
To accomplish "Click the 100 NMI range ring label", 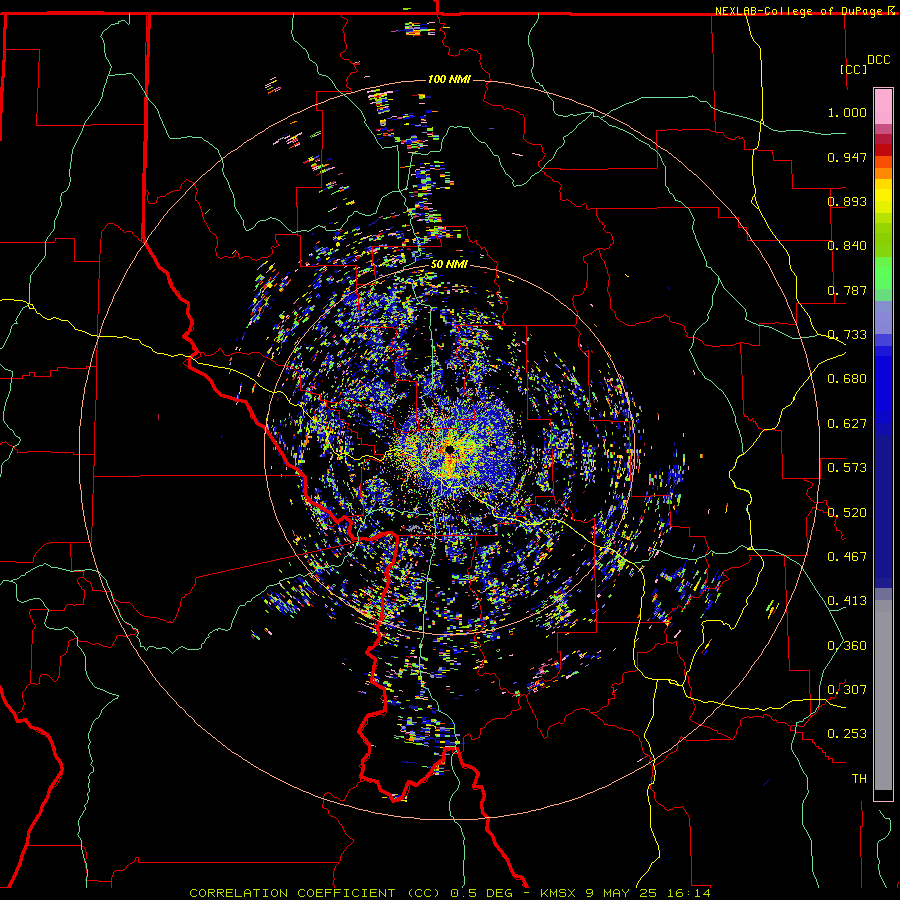I will click(x=449, y=79).
